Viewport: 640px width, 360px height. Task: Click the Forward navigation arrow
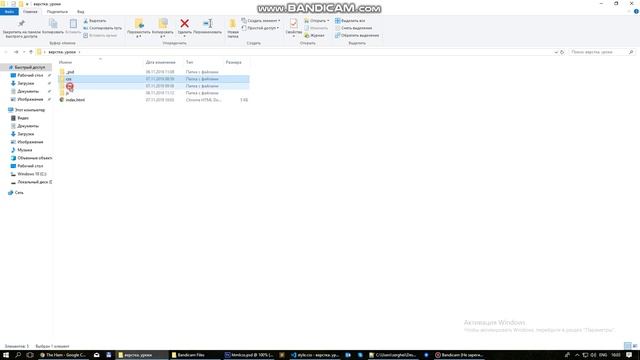coord(16,52)
